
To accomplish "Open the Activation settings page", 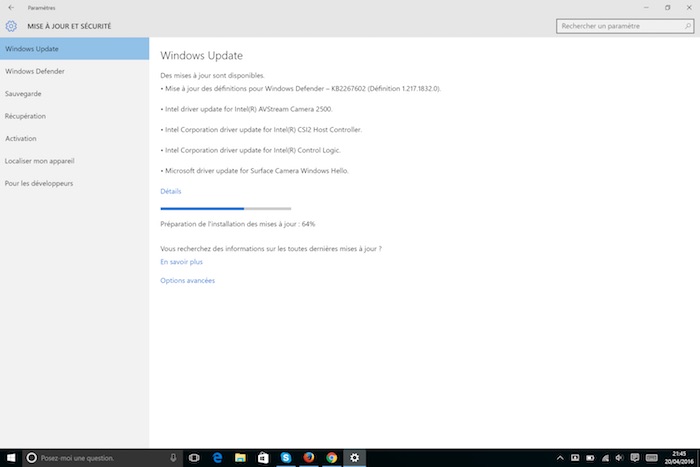I will click(x=21, y=138).
